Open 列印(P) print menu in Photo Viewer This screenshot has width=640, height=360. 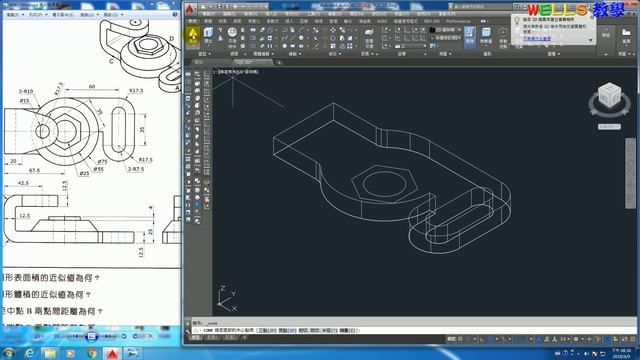(38, 15)
